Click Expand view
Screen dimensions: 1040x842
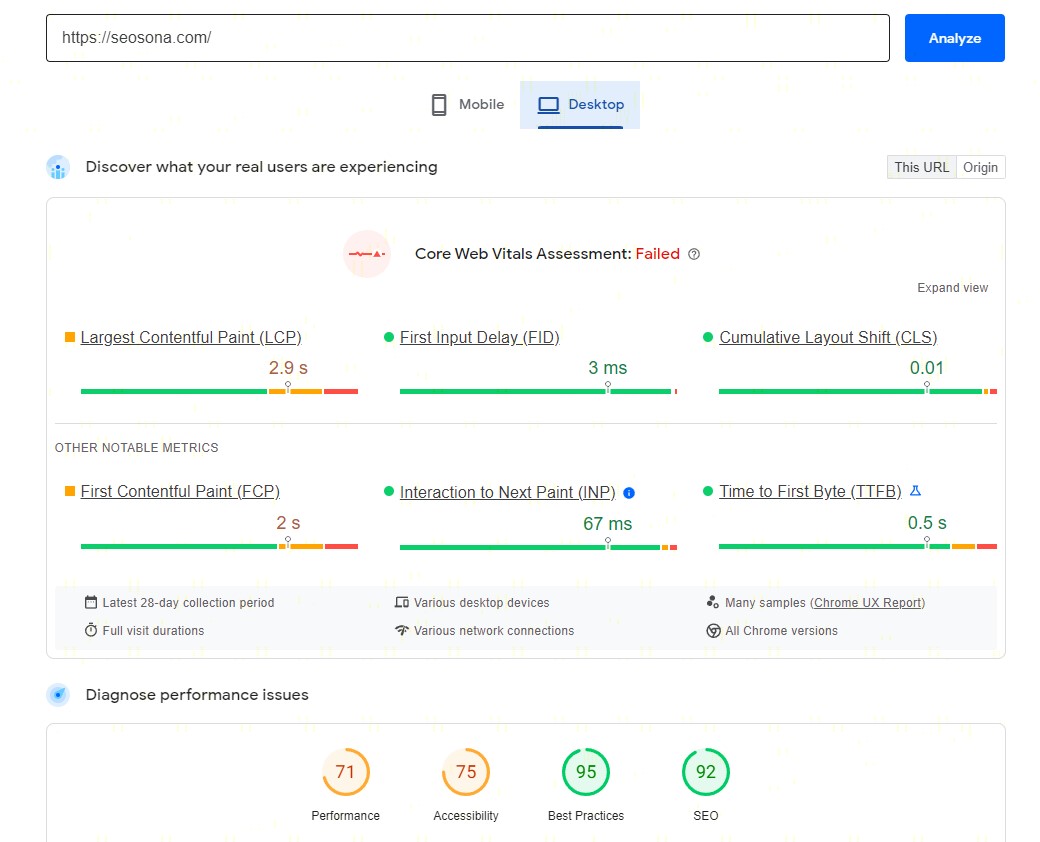(952, 287)
